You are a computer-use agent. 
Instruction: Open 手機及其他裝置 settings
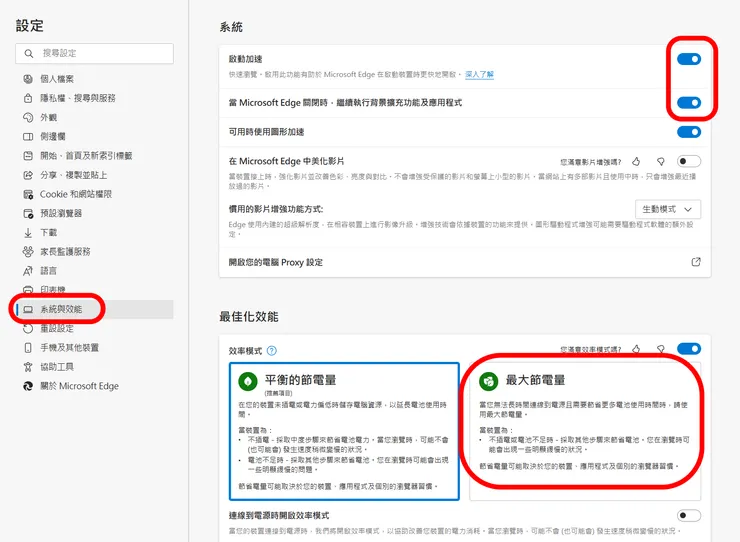tap(69, 348)
